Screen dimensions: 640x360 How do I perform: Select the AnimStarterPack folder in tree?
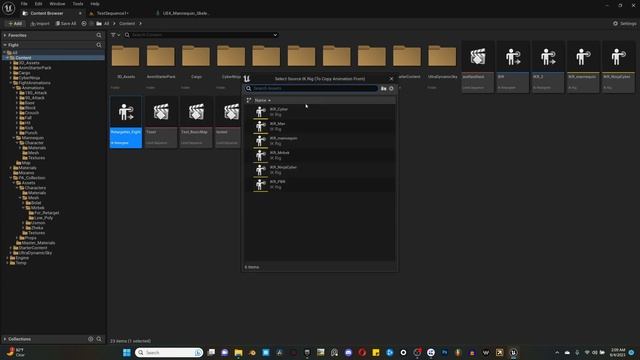[x=35, y=68]
